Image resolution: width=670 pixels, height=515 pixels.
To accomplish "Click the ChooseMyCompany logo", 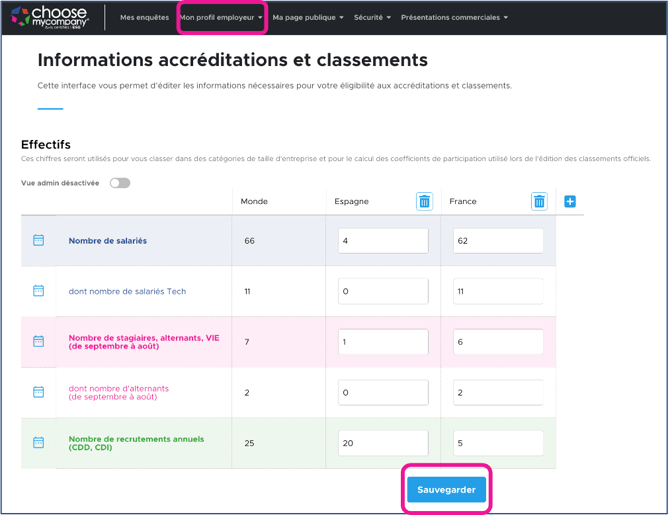I will click(50, 17).
